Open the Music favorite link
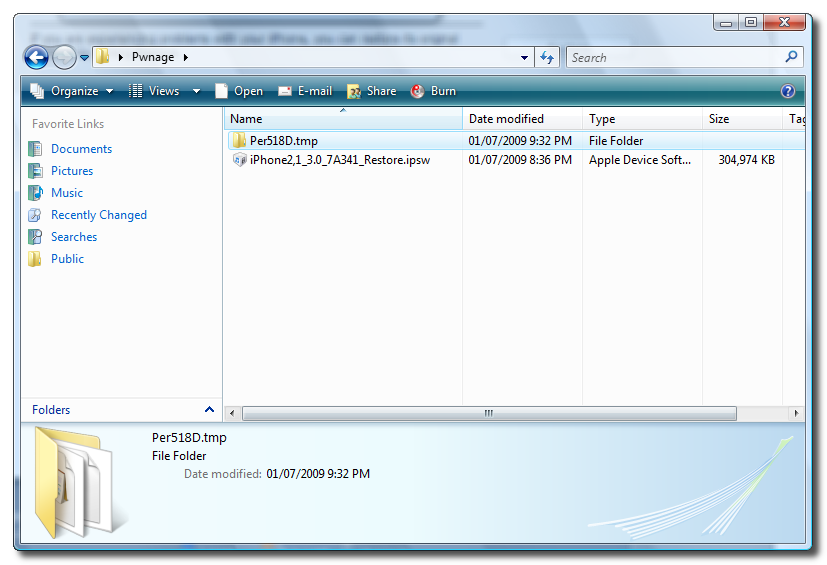Screen dimensions: 827x565 coord(67,193)
